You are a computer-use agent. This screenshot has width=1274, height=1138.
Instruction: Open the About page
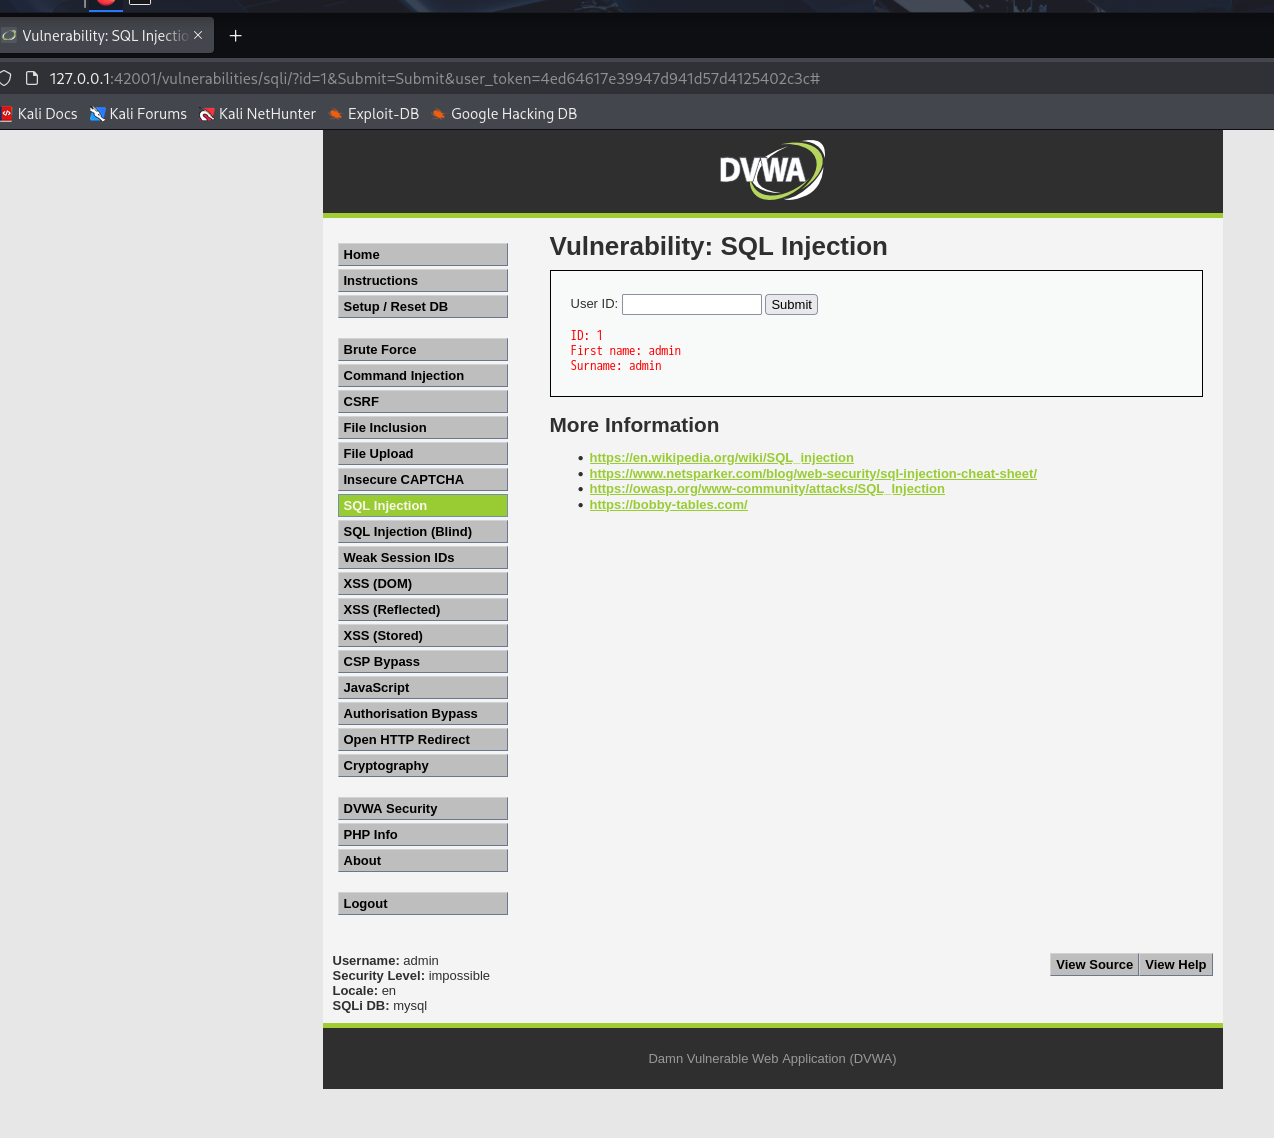tap(423, 860)
